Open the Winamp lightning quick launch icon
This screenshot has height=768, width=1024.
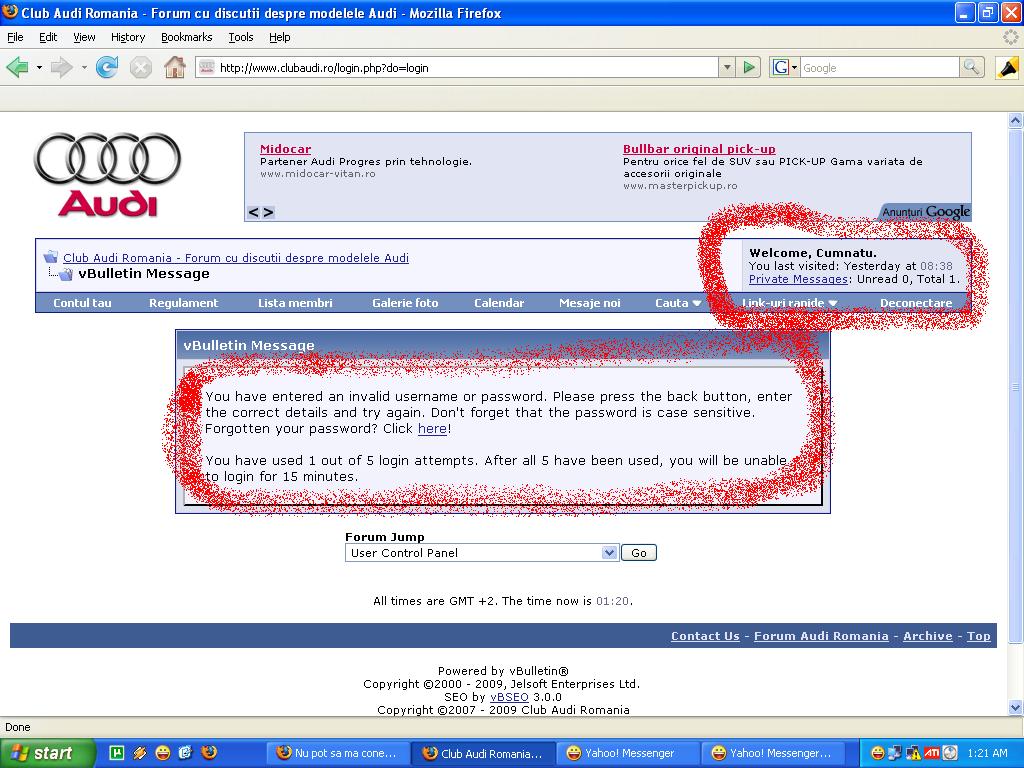(x=140, y=753)
